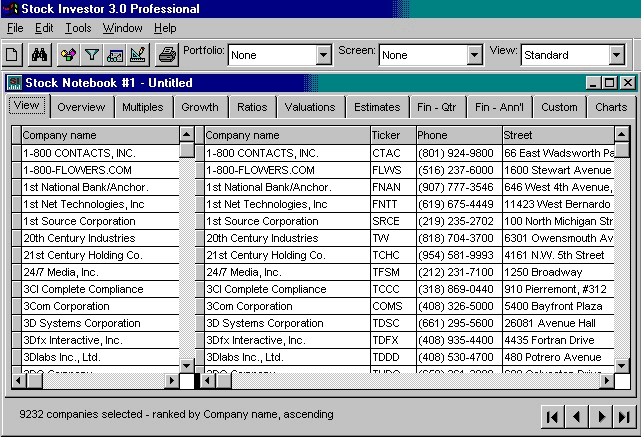Click left pane horizontal scroll right arrow

(172, 381)
